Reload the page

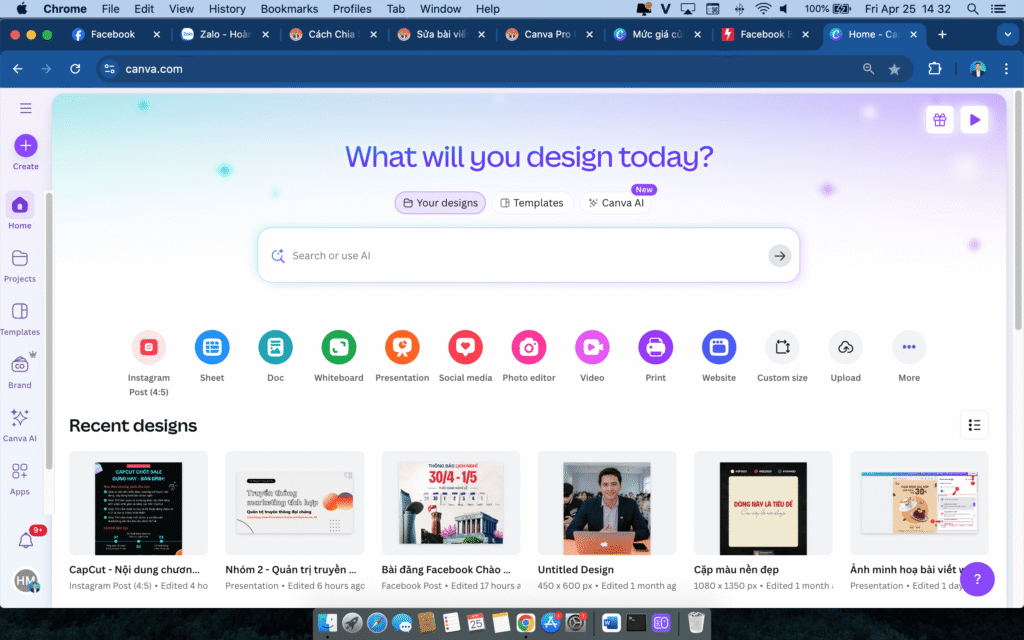(x=75, y=69)
